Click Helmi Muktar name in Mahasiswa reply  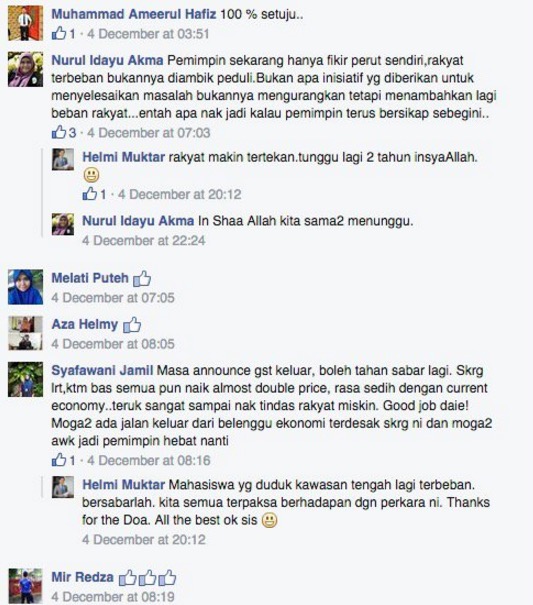point(124,485)
